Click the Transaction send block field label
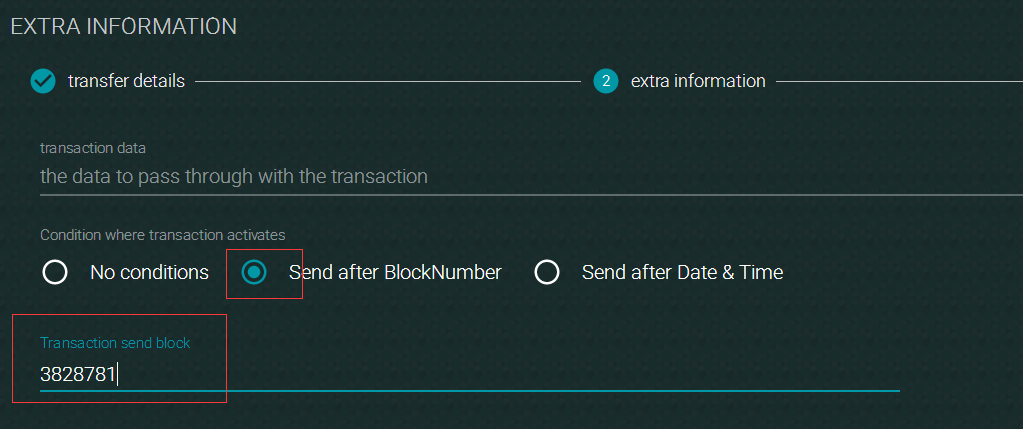This screenshot has width=1023, height=429. [x=115, y=343]
